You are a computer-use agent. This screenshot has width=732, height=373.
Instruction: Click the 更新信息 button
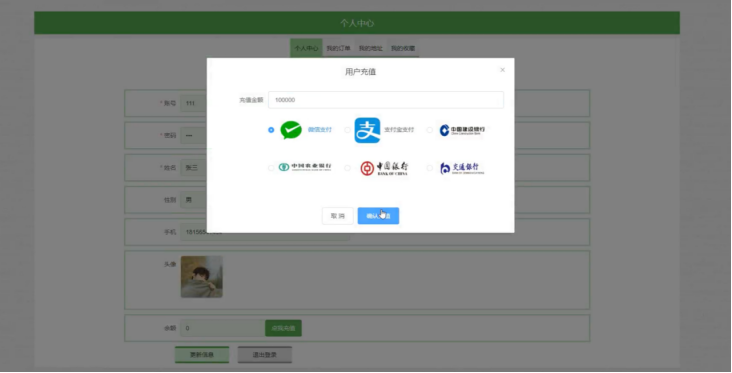[202, 355]
